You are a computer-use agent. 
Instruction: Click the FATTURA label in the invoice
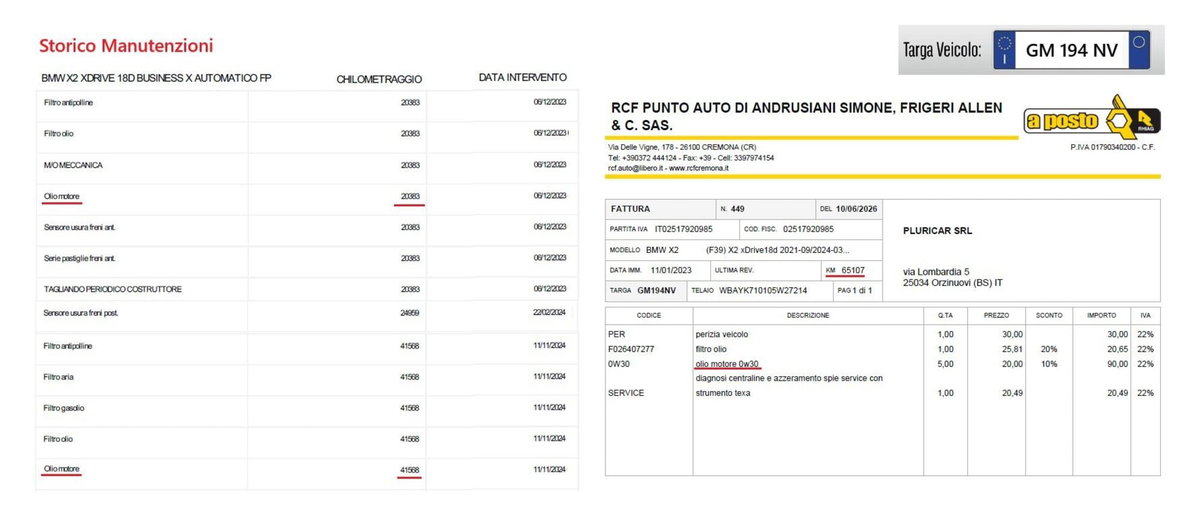(x=631, y=209)
